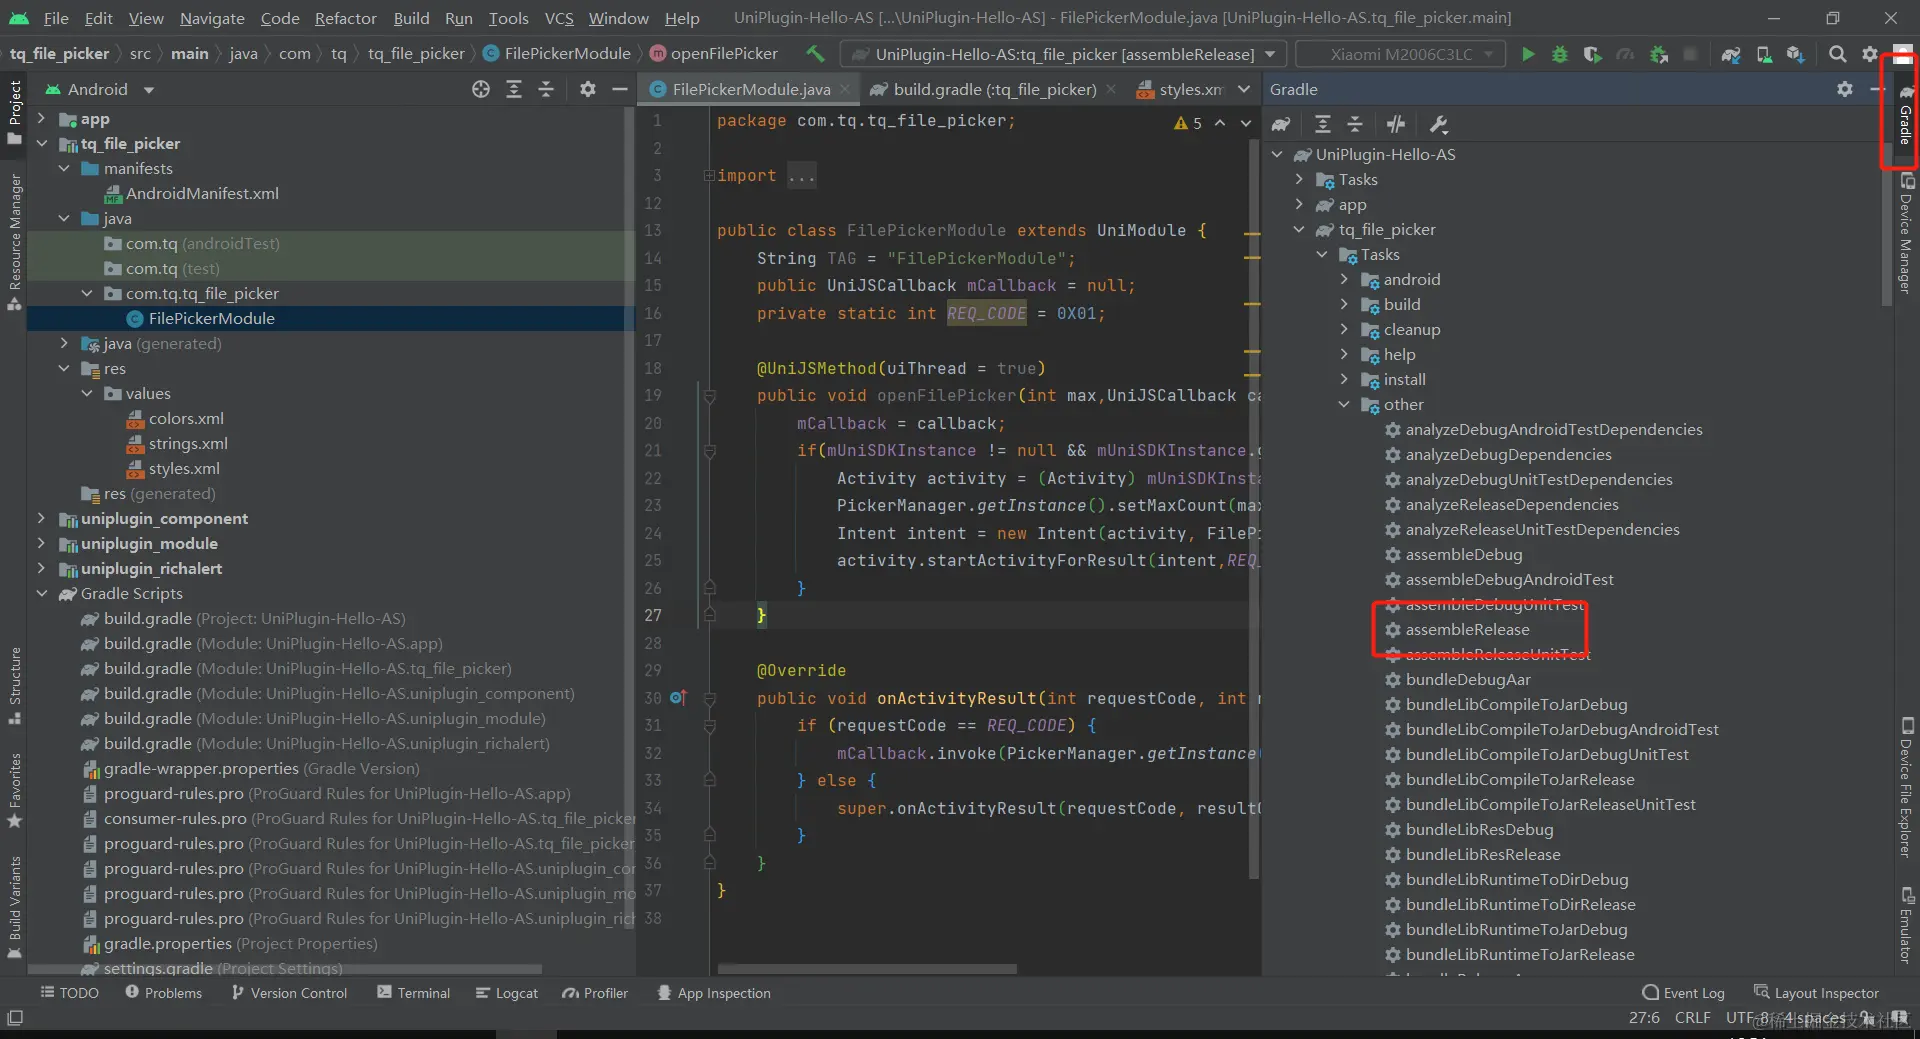Open the Event Log panel

point(1683,993)
